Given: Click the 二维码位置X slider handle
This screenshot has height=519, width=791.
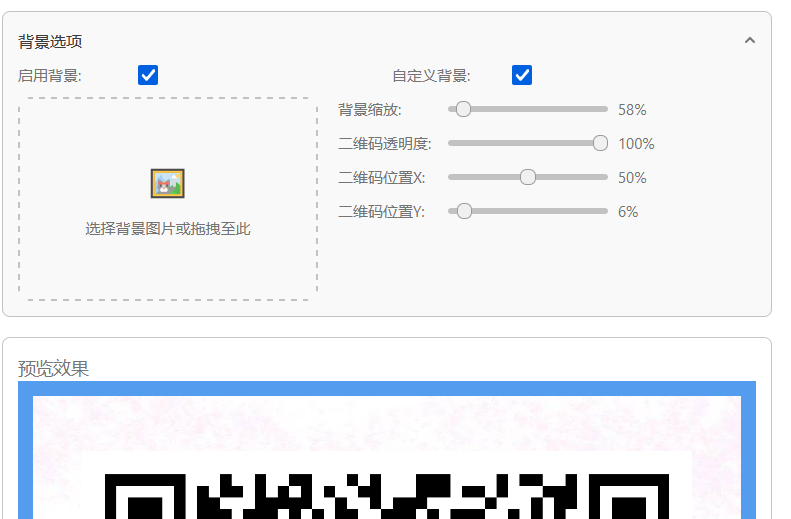Looking at the screenshot, I should pos(528,177).
